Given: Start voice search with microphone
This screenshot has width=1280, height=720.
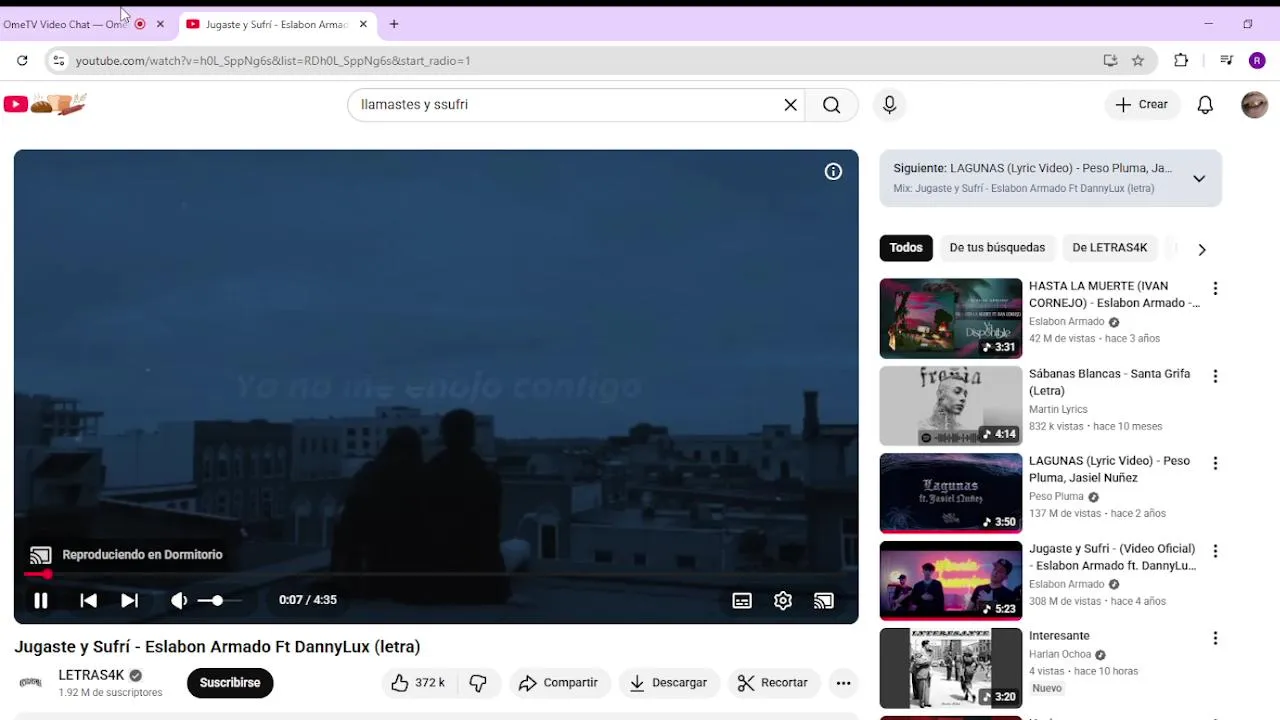Looking at the screenshot, I should point(889,105).
